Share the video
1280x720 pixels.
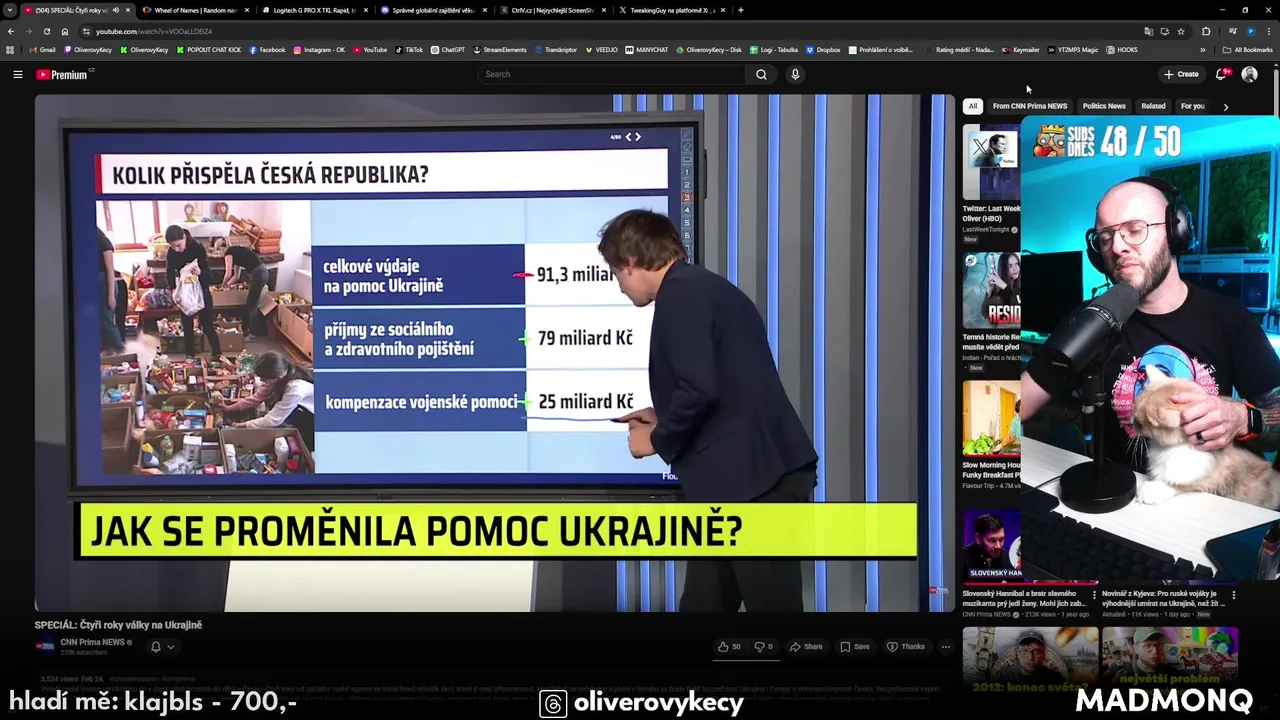[x=806, y=647]
